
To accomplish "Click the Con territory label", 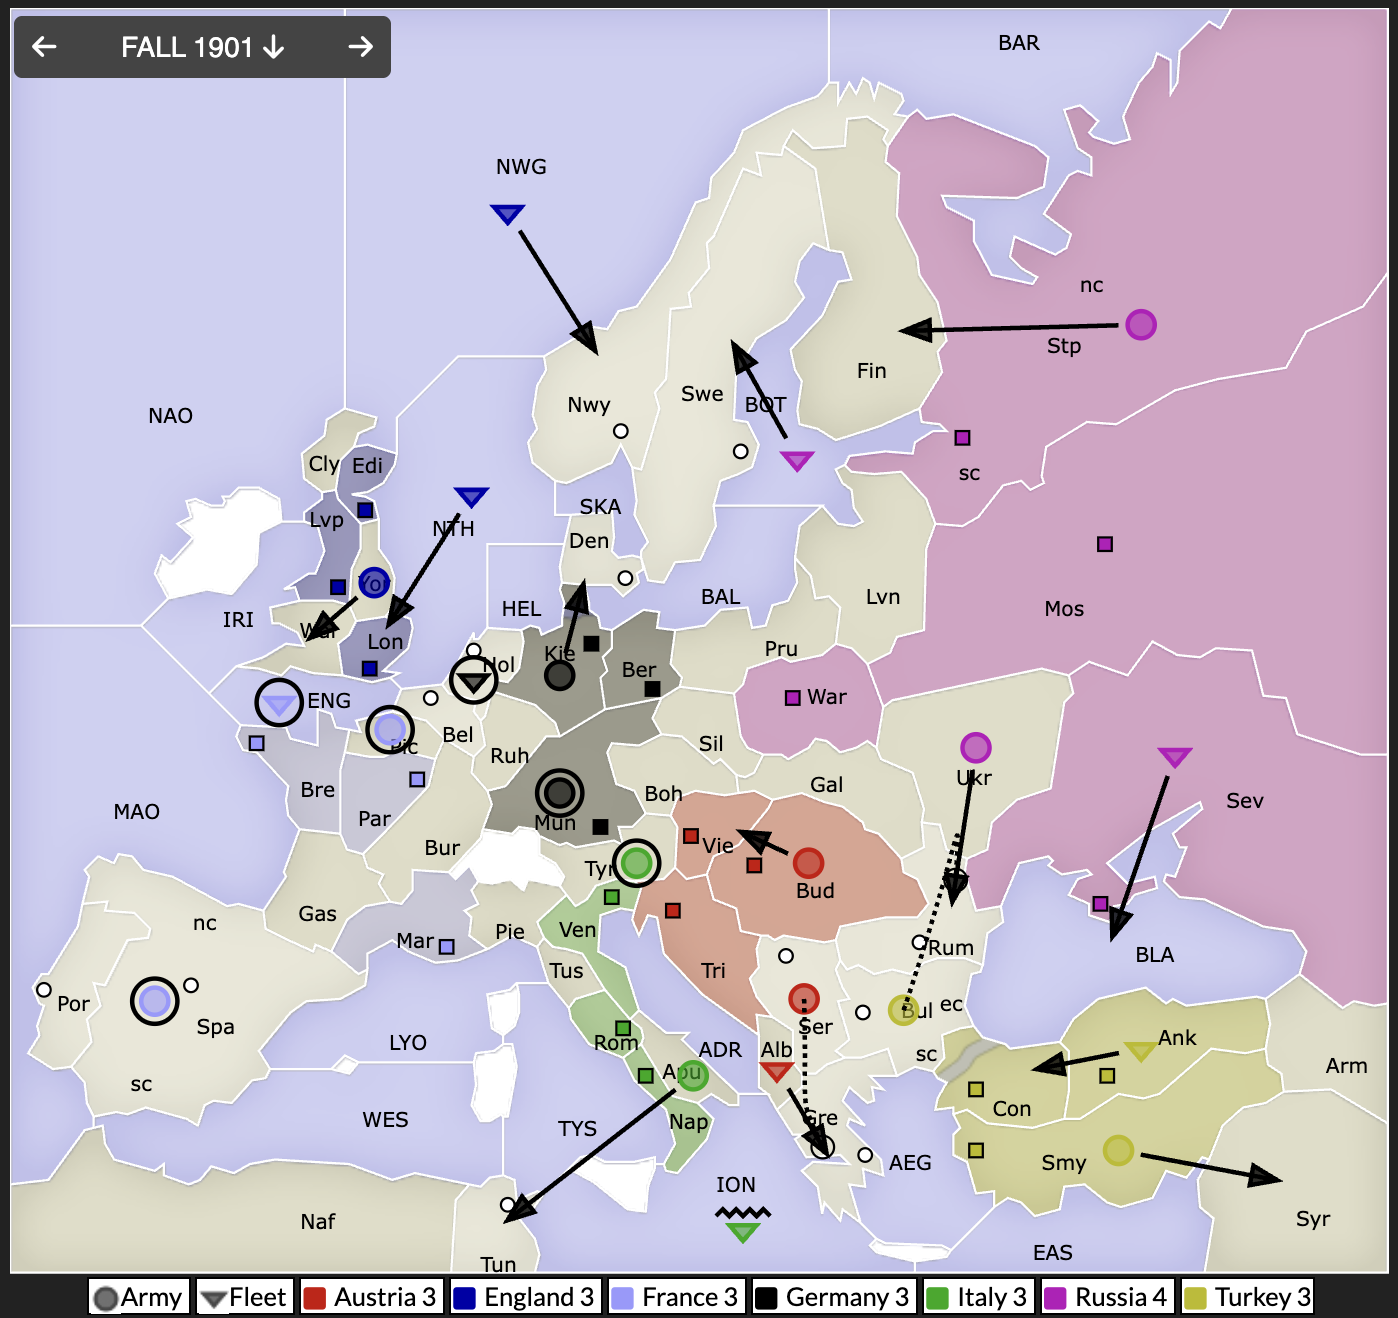I will (x=1011, y=1108).
